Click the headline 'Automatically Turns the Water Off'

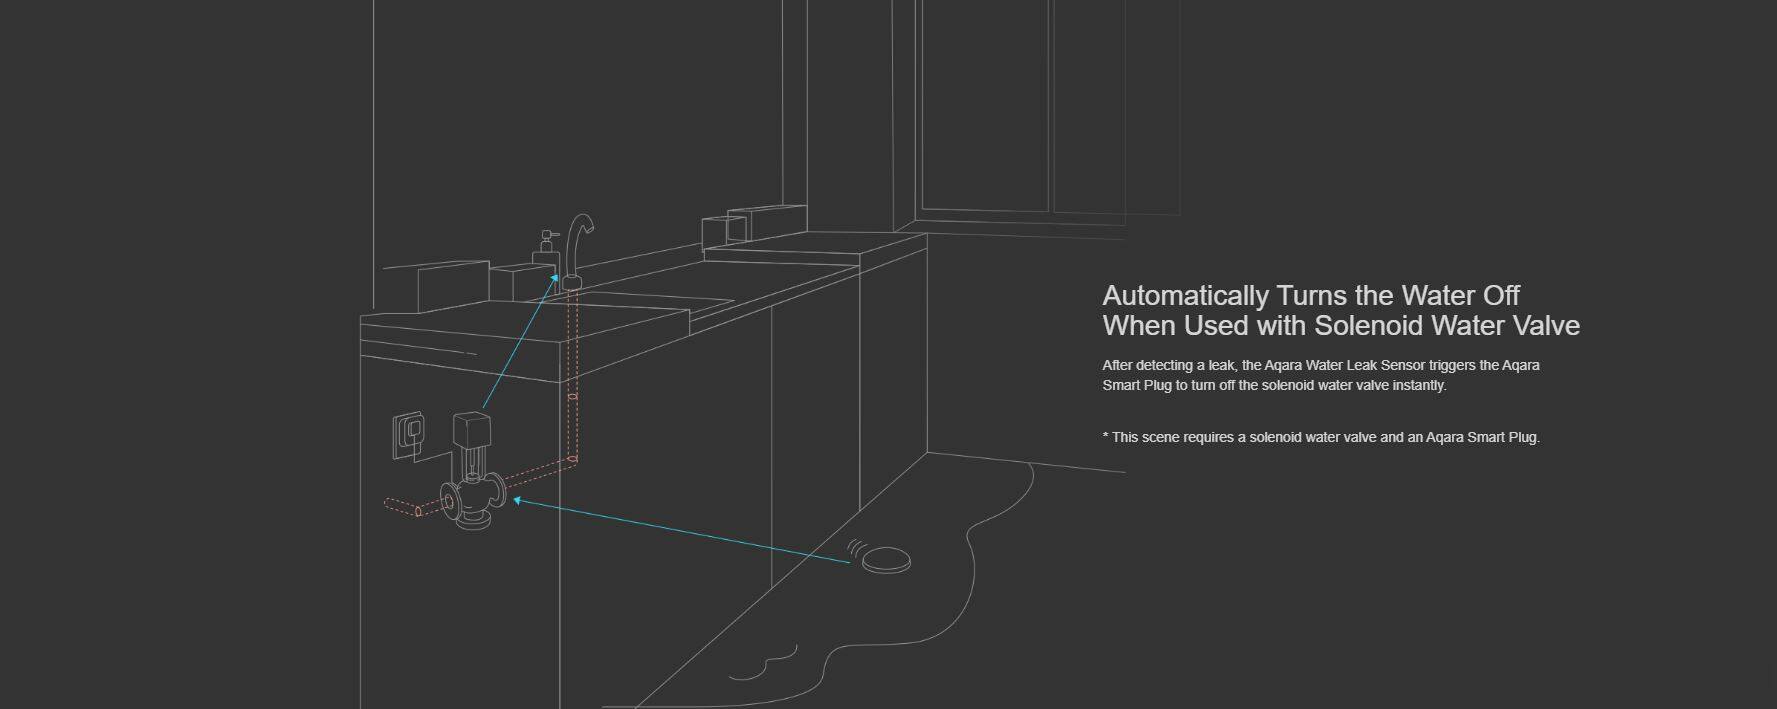point(1310,296)
